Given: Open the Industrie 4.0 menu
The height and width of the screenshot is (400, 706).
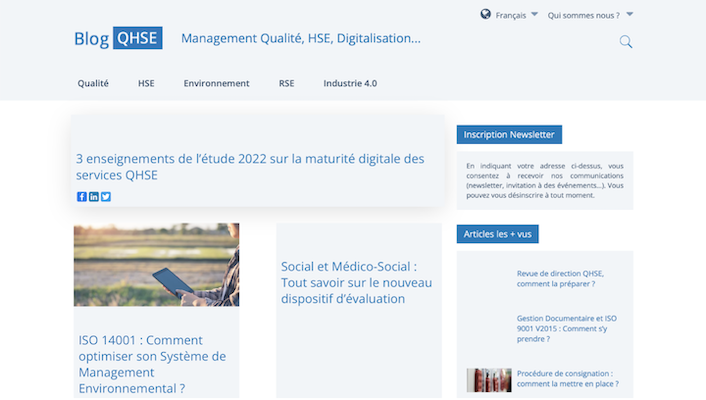Looking at the screenshot, I should coord(350,83).
